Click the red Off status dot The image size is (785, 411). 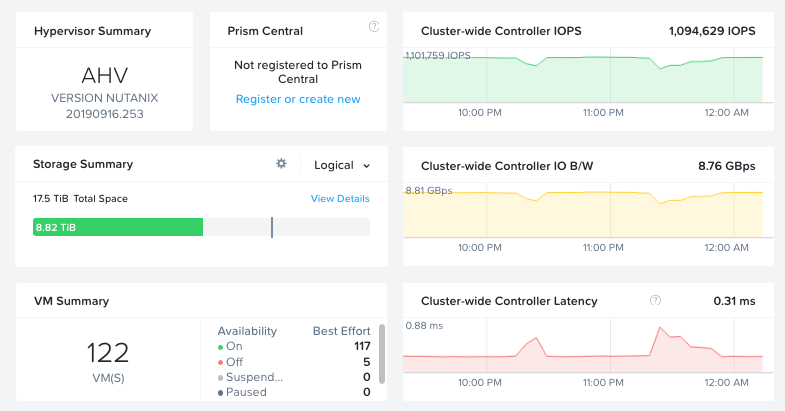[221, 362]
